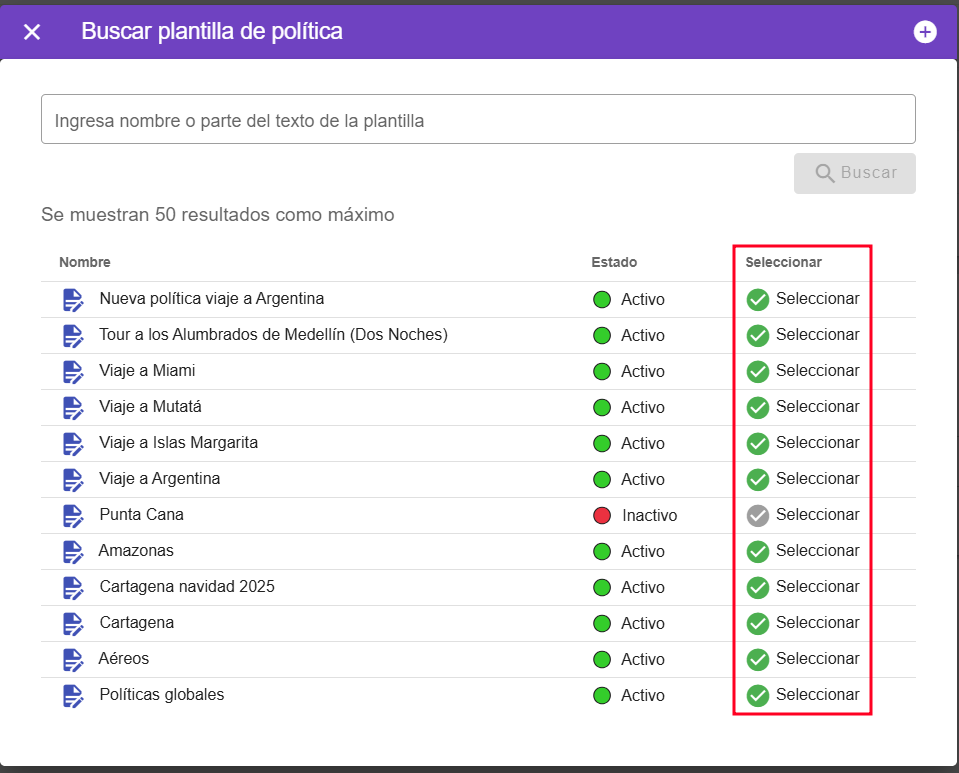Click the Estado column header
Image resolution: width=959 pixels, height=773 pixels.
[x=611, y=262]
